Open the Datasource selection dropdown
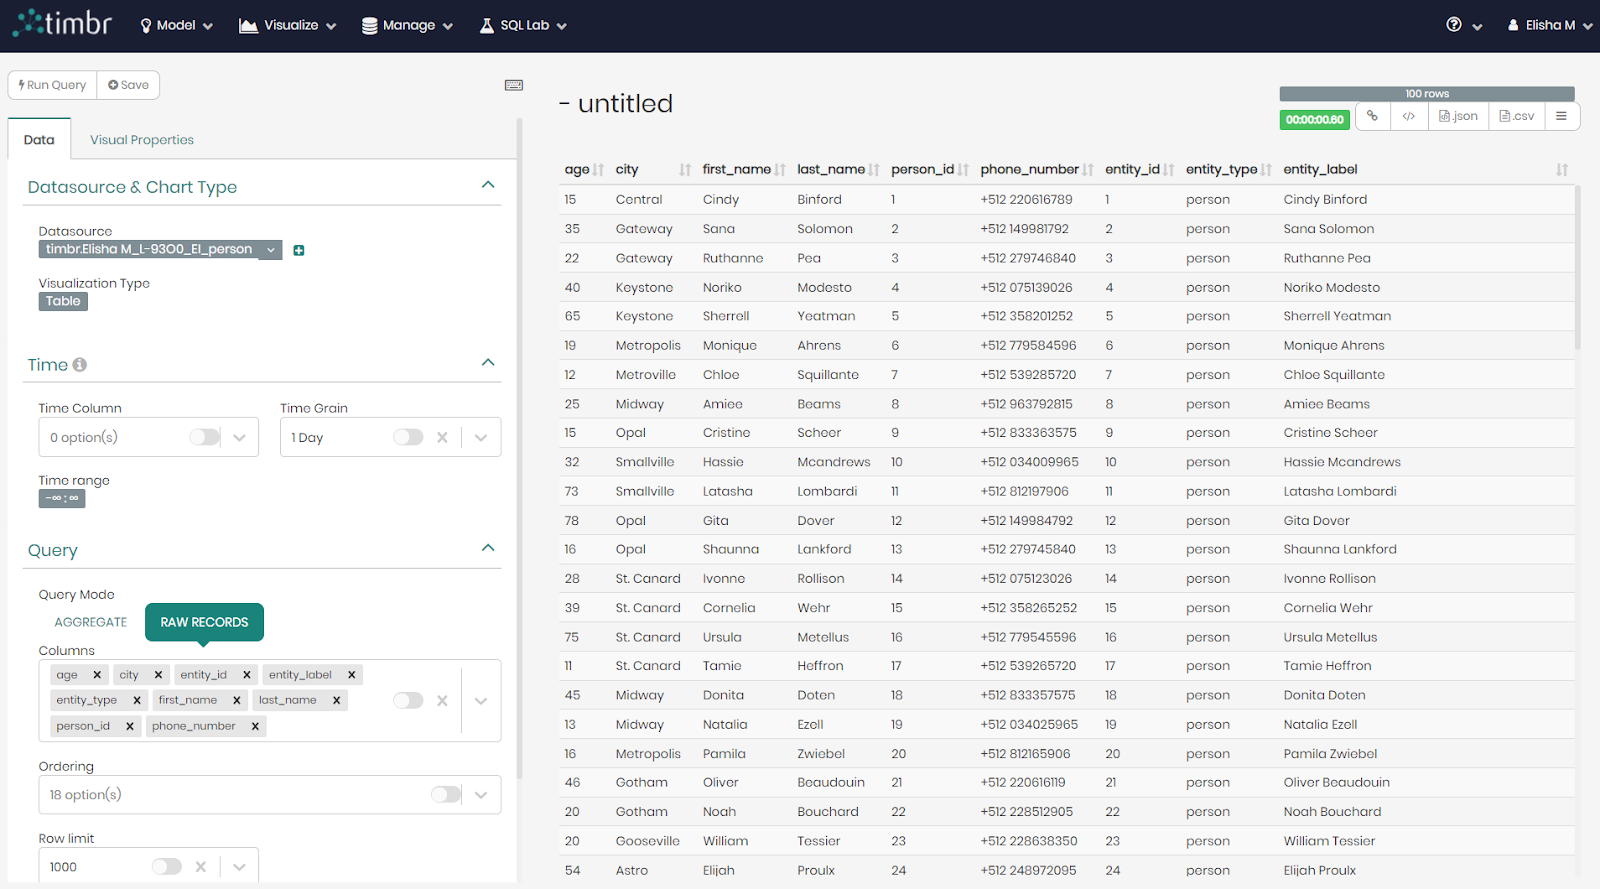The height and width of the screenshot is (889, 1600). [270, 250]
